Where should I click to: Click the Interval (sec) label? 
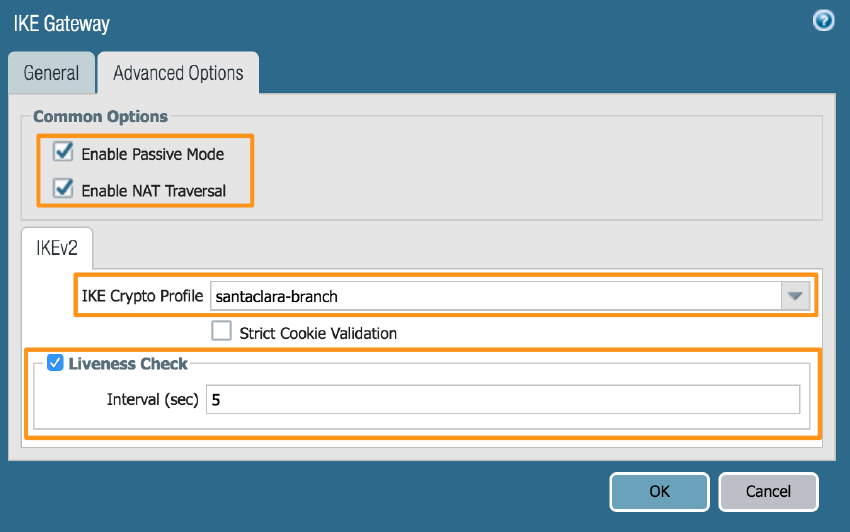[152, 399]
